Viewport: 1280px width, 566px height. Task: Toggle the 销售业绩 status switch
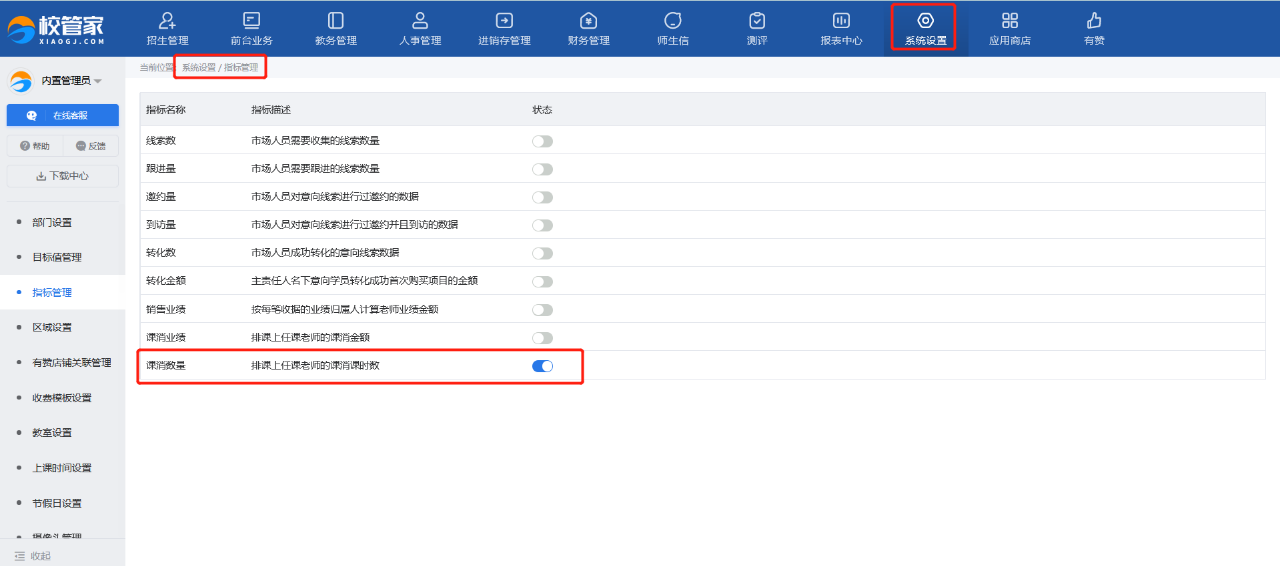pos(542,310)
